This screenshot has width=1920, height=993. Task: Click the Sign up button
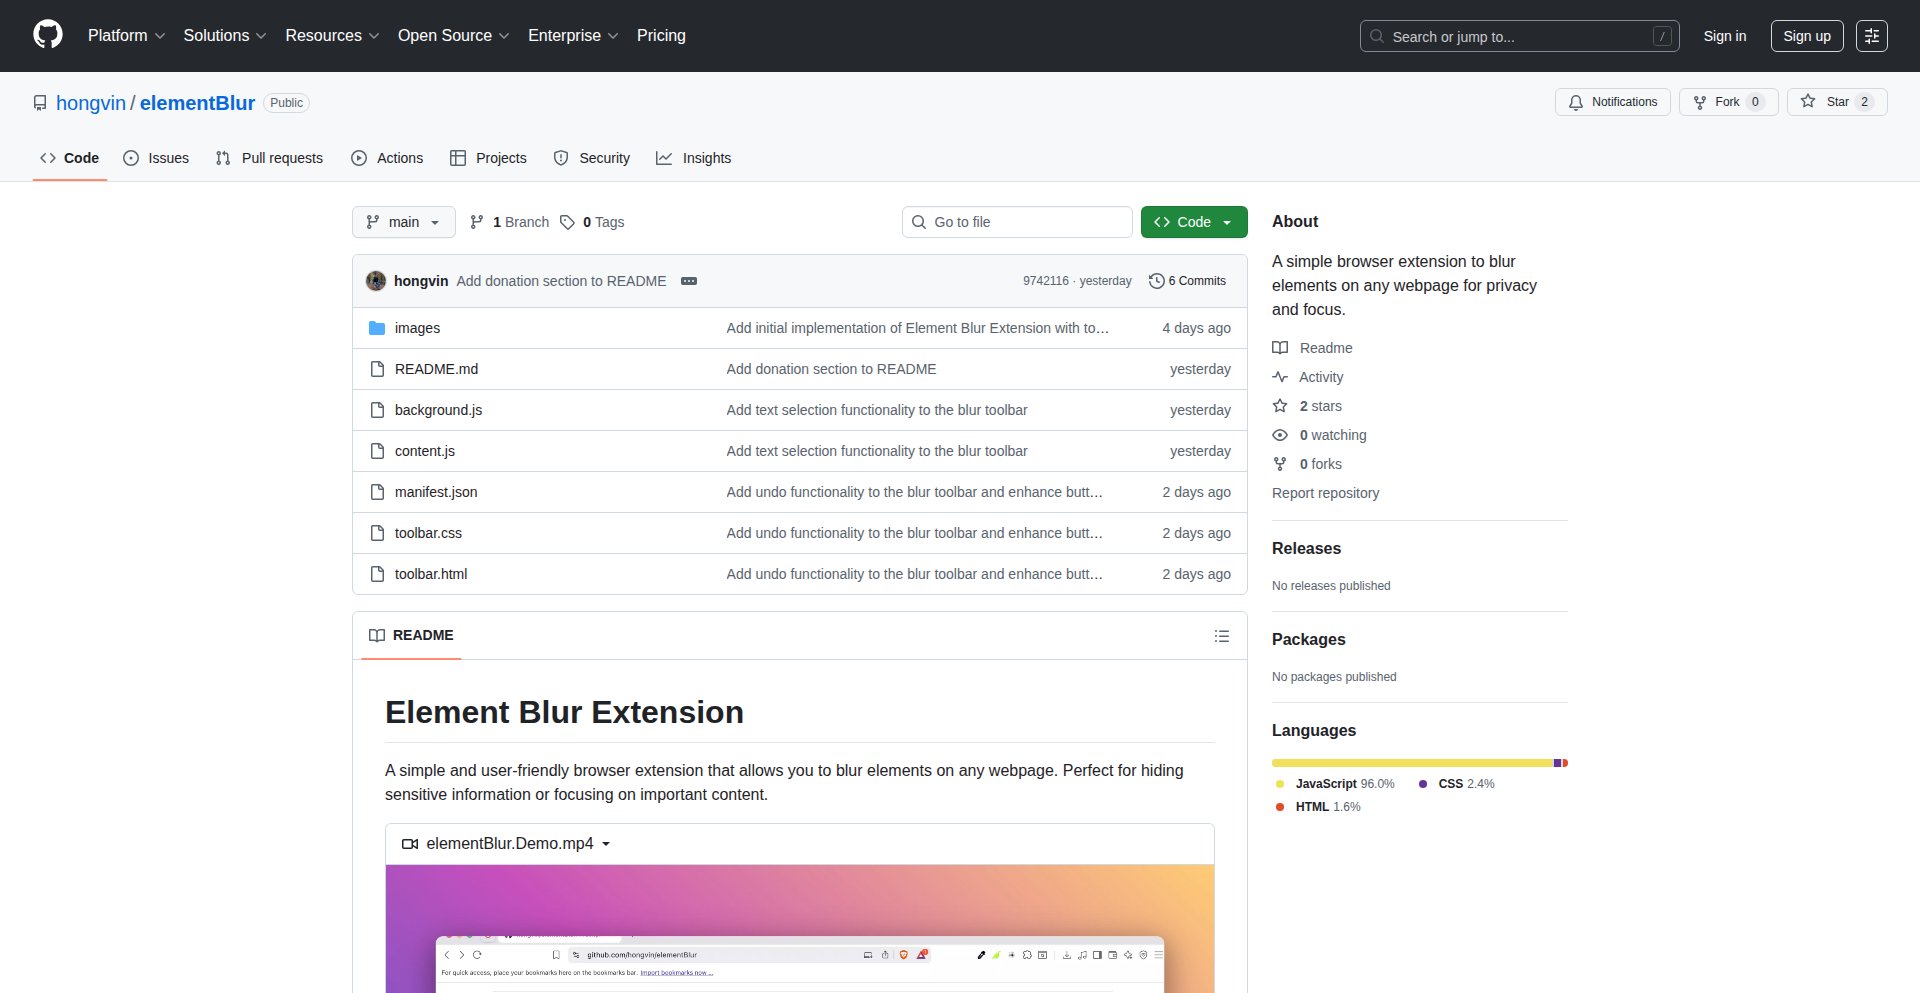pyautogui.click(x=1806, y=36)
